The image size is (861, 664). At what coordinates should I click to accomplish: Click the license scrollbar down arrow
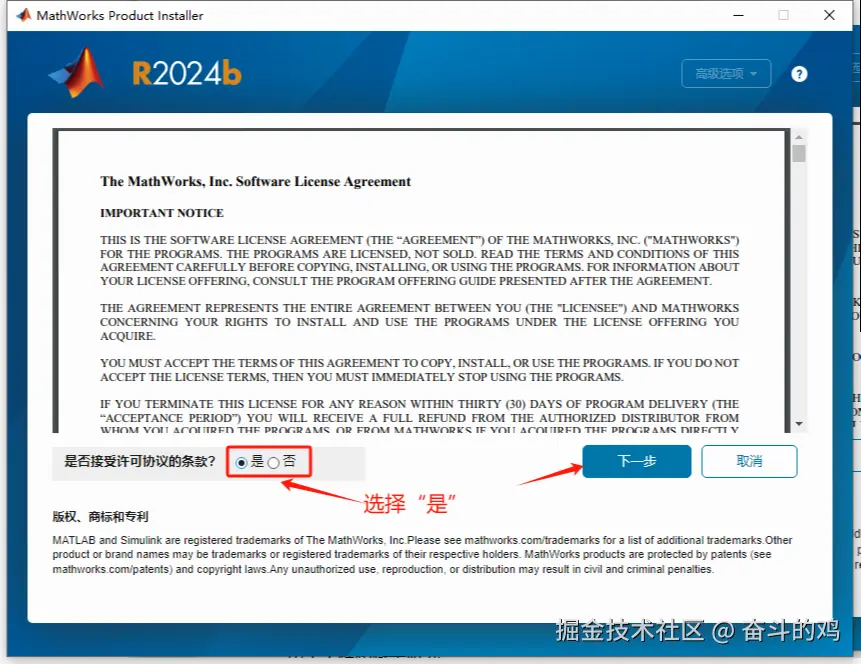click(x=799, y=424)
